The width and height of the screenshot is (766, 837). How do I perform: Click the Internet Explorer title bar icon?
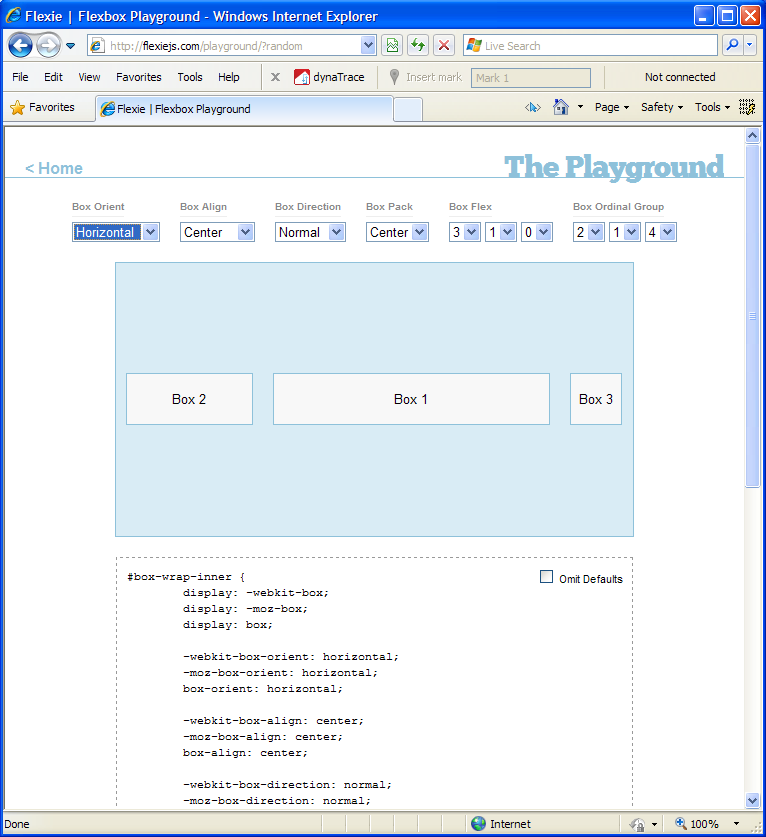13,15
